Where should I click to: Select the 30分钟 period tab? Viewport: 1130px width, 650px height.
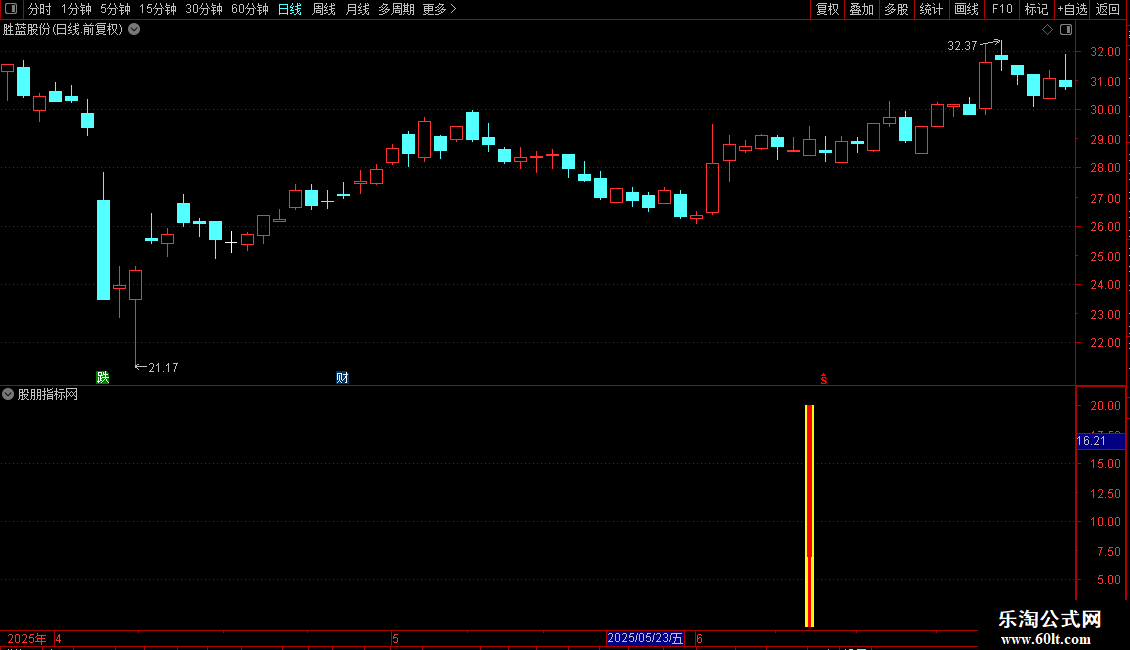click(x=204, y=9)
